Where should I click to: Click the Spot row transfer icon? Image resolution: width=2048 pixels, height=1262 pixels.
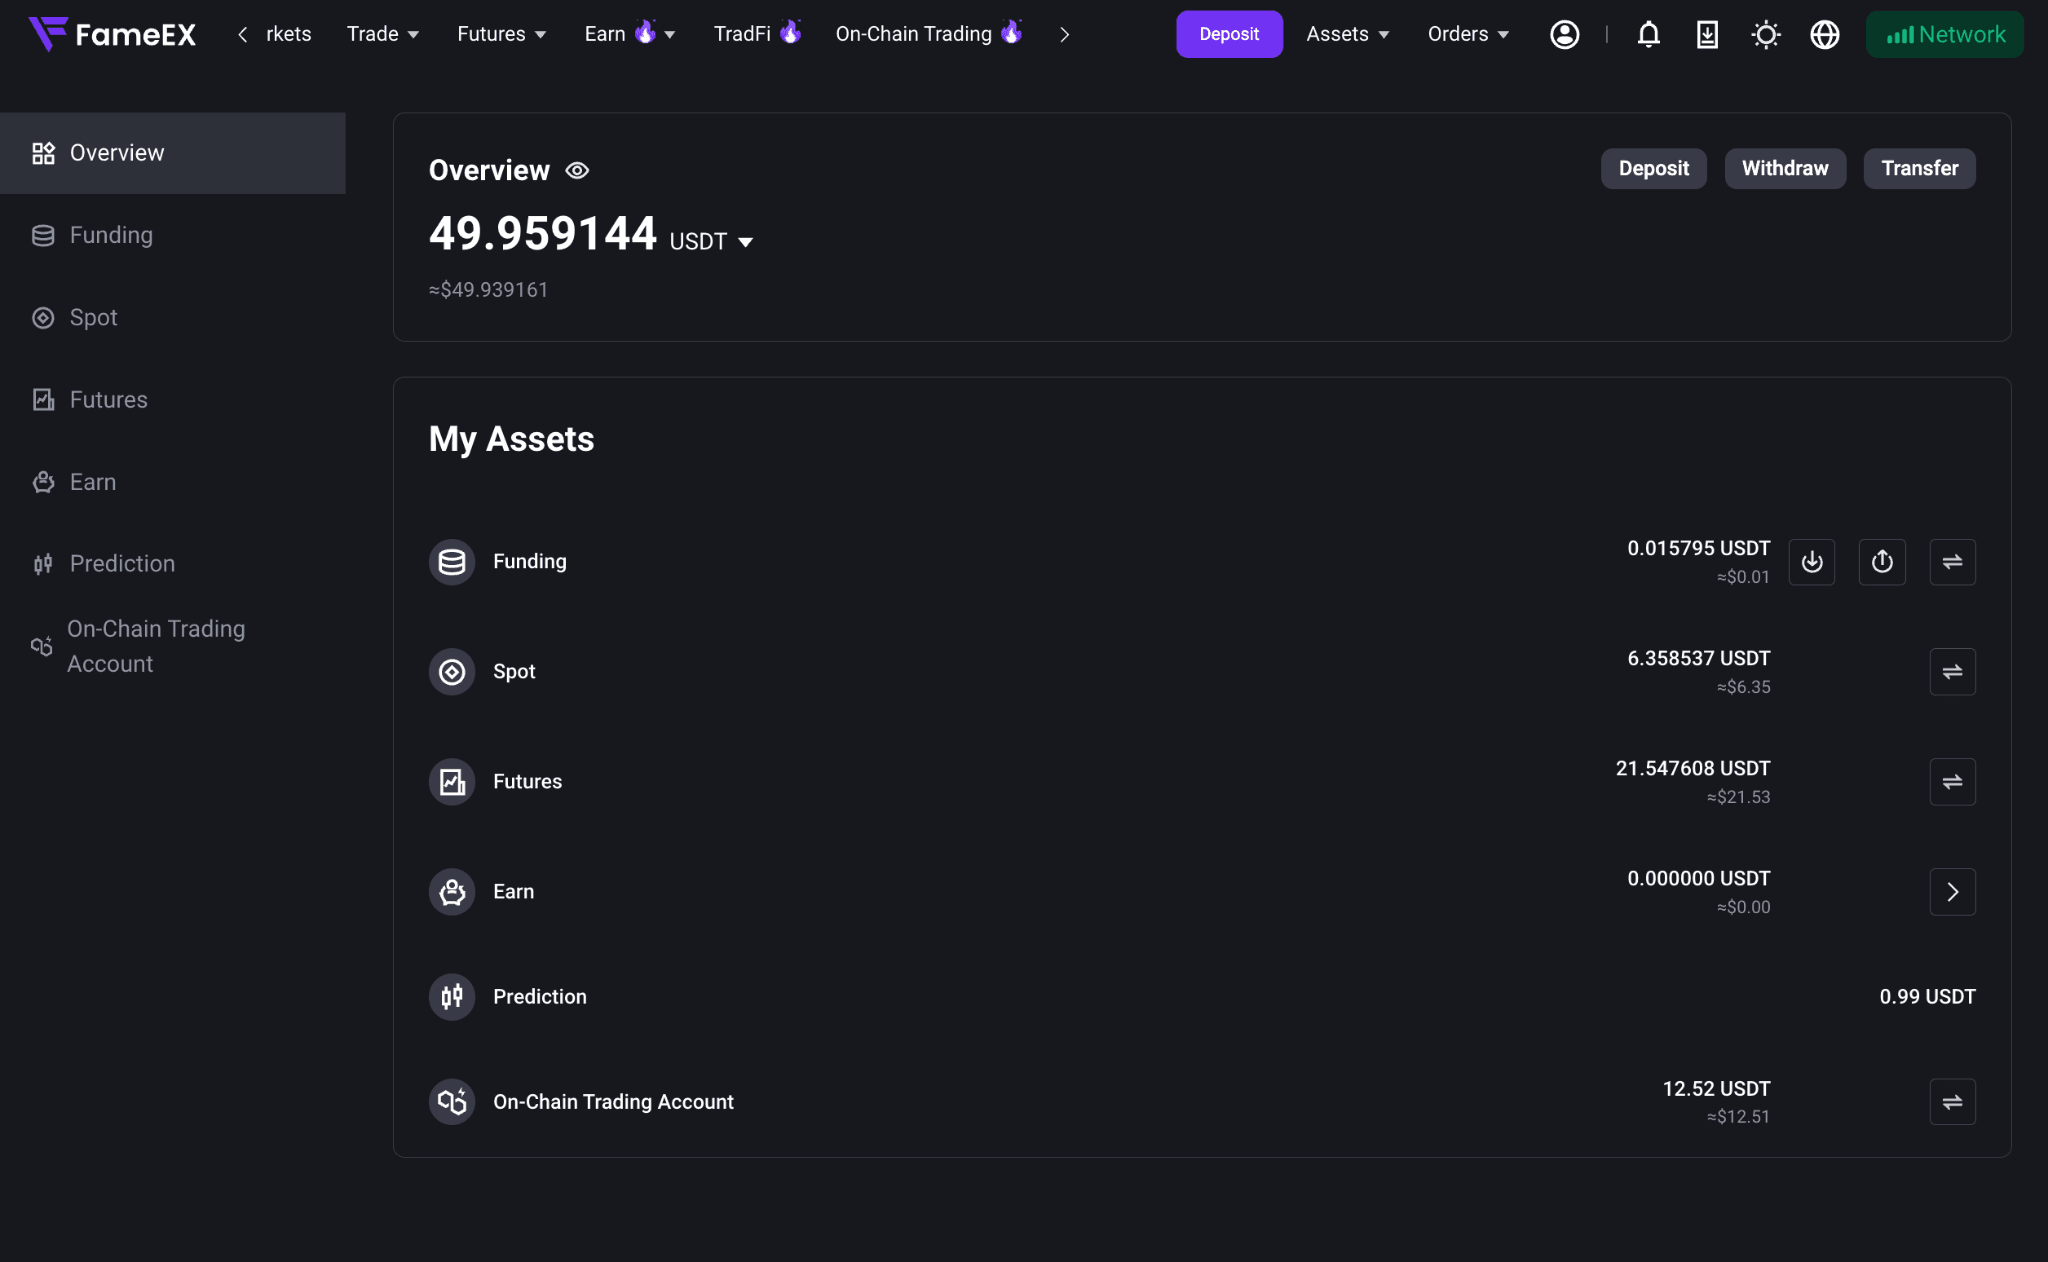pyautogui.click(x=1952, y=672)
